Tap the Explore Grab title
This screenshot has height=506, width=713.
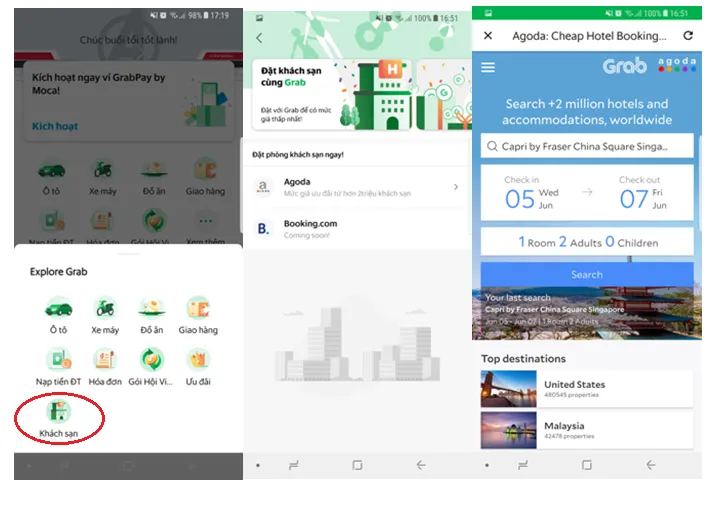tap(59, 271)
